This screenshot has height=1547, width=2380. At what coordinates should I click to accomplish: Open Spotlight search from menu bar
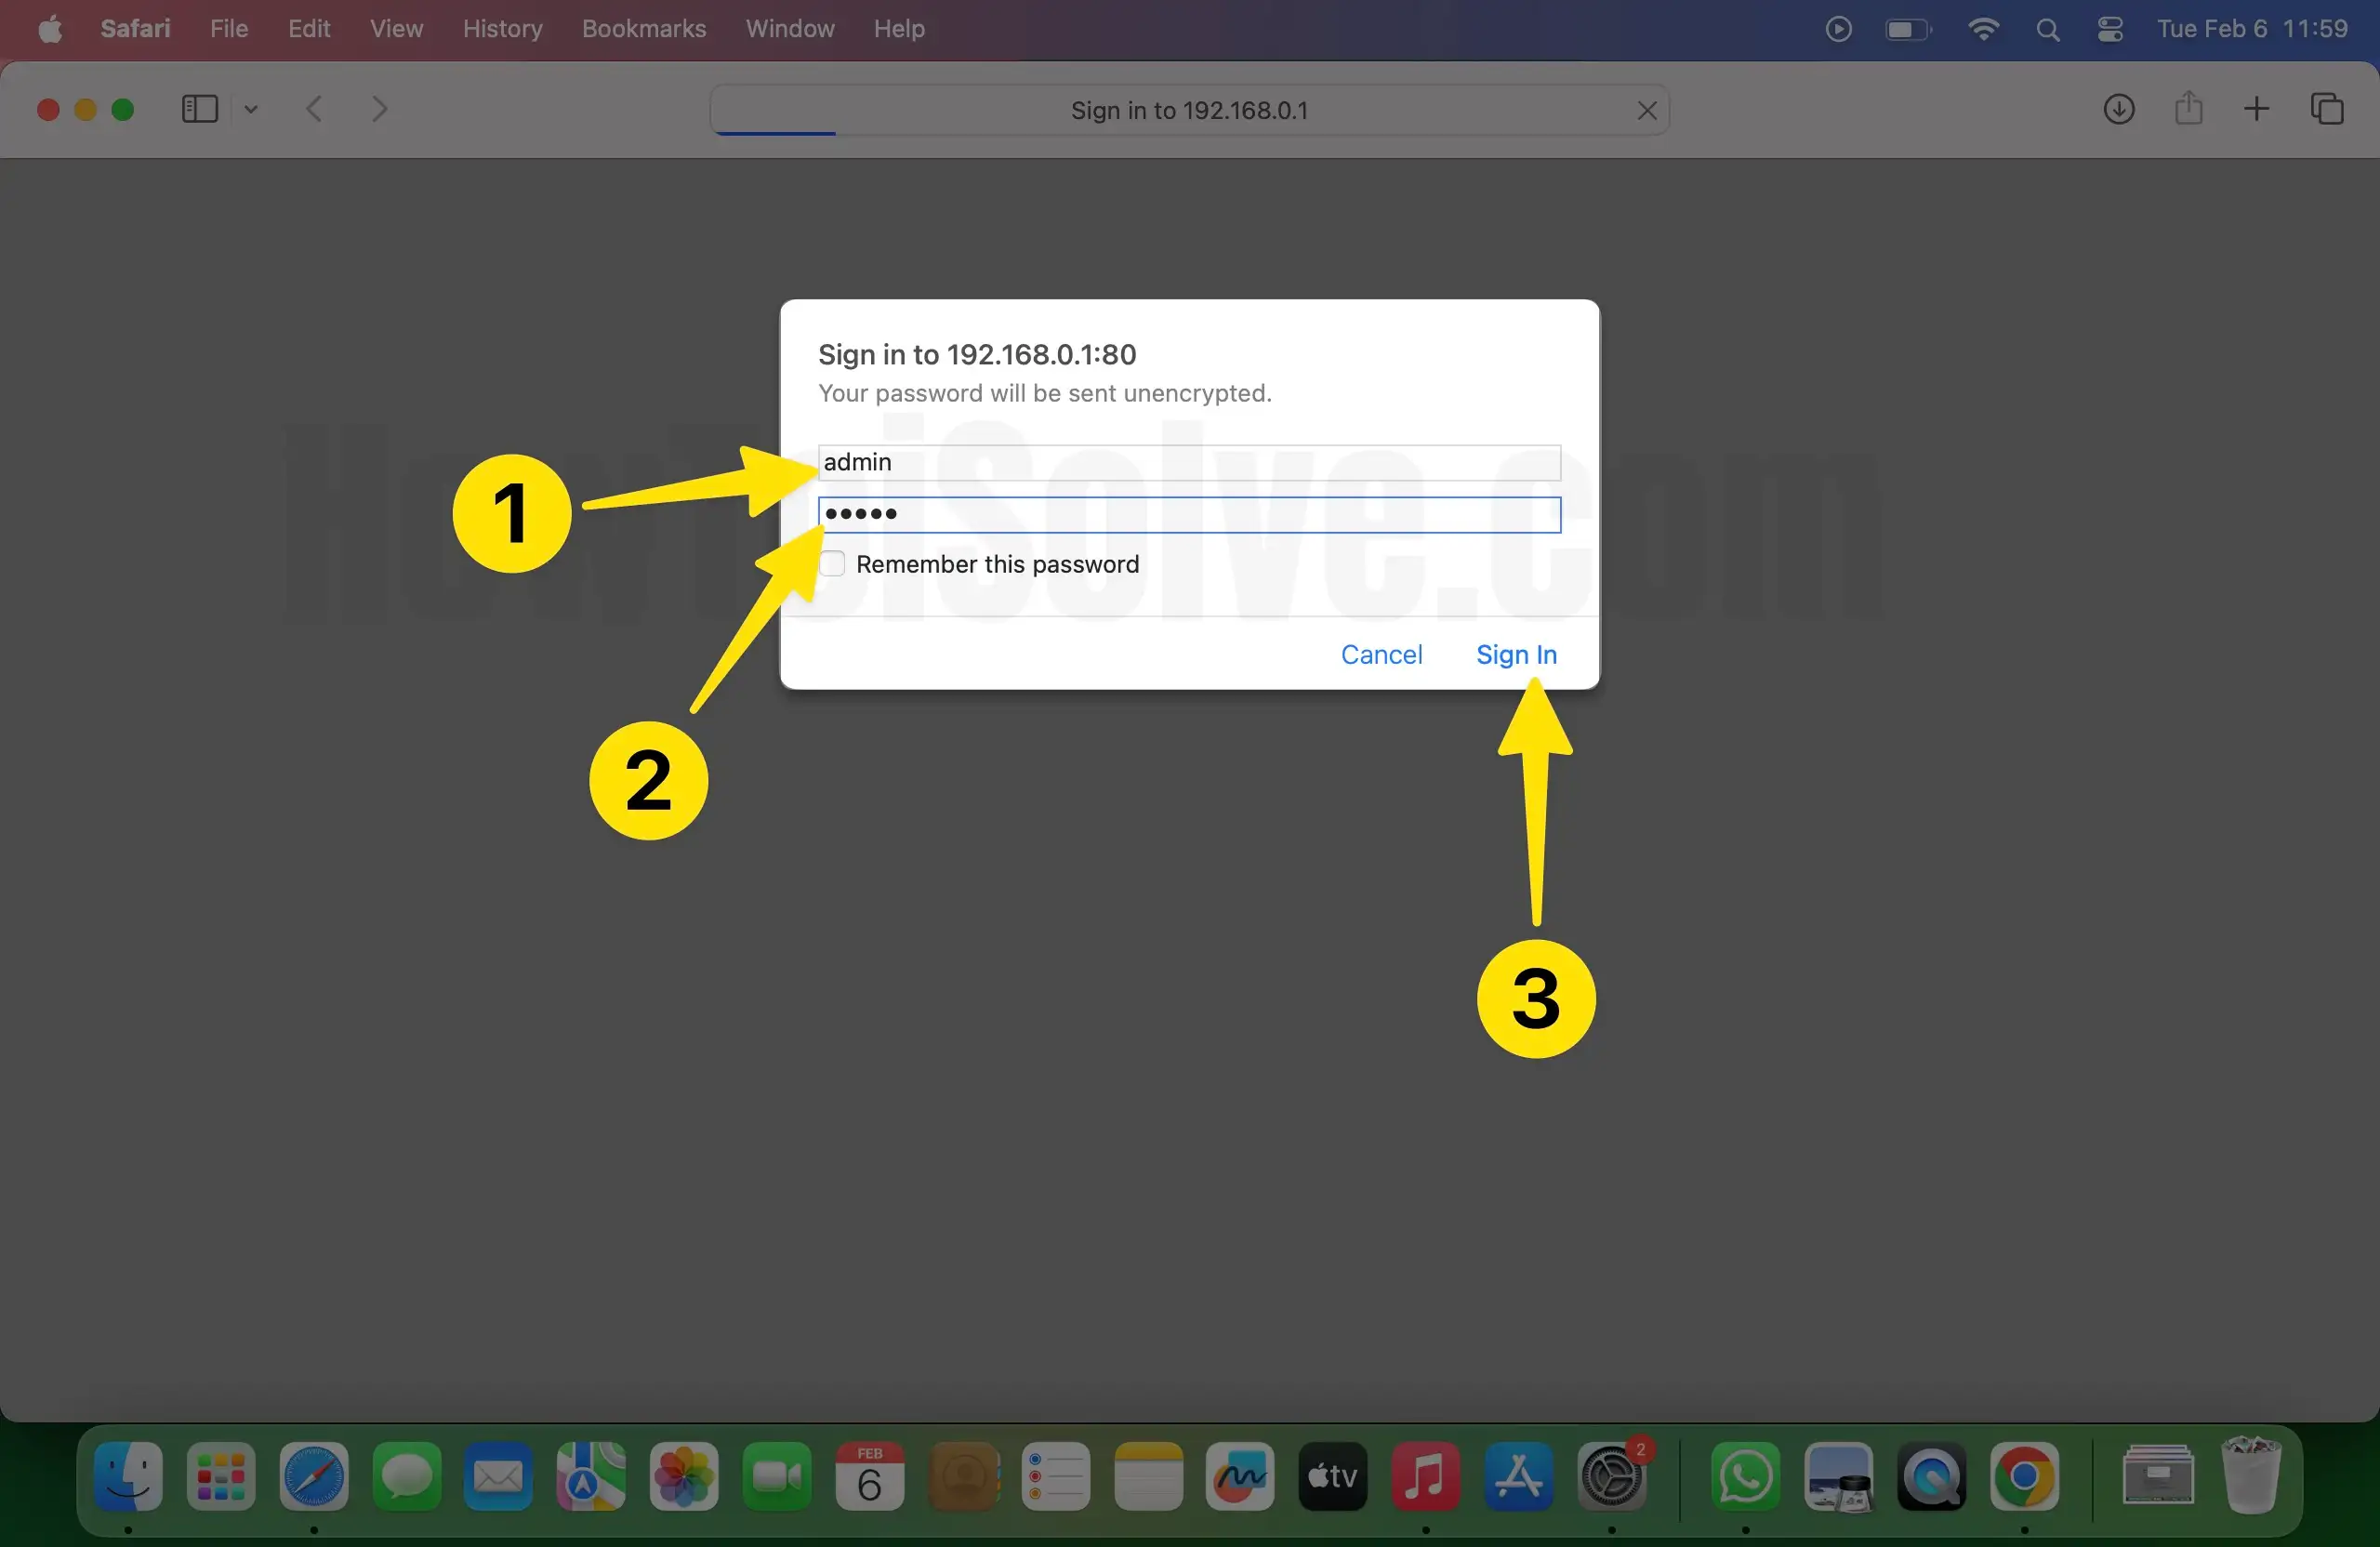(2047, 29)
